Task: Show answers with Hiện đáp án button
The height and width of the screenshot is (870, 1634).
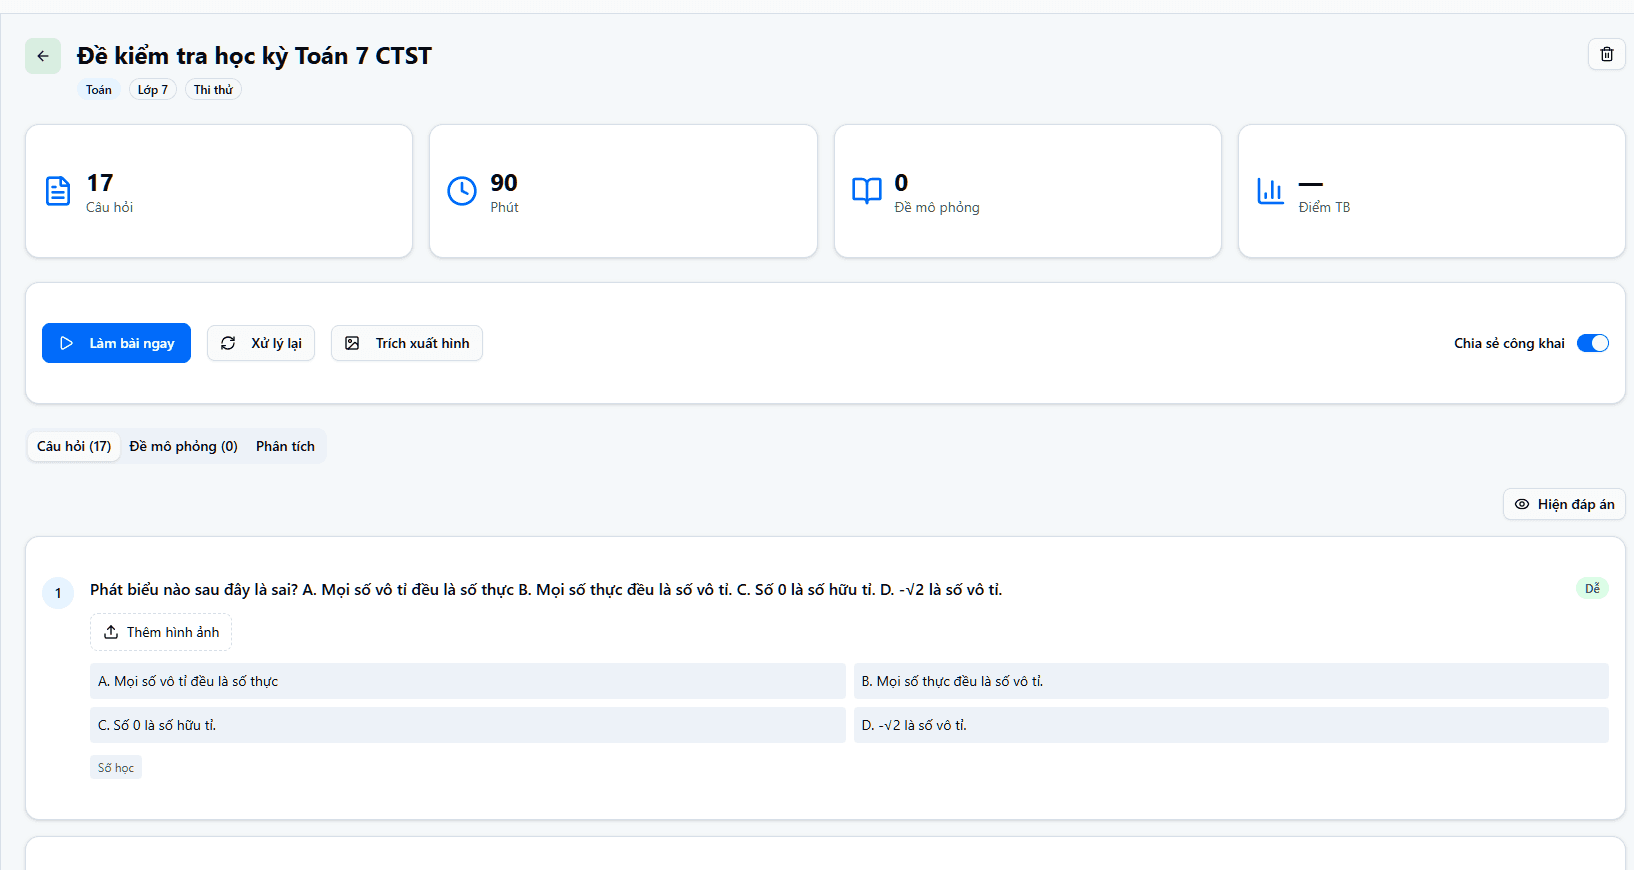Action: [1564, 504]
